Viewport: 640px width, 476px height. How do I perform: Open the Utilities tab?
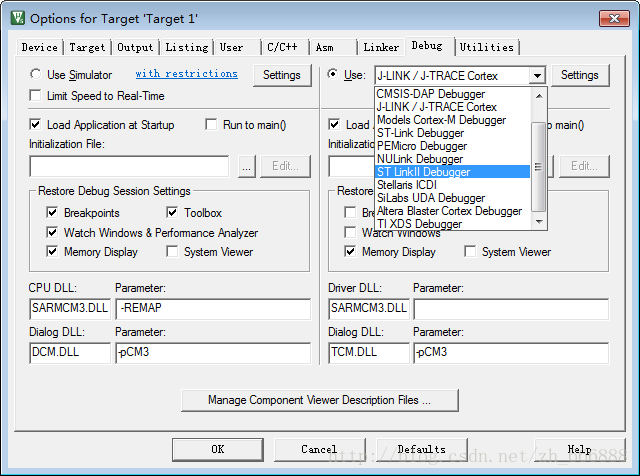(x=487, y=47)
